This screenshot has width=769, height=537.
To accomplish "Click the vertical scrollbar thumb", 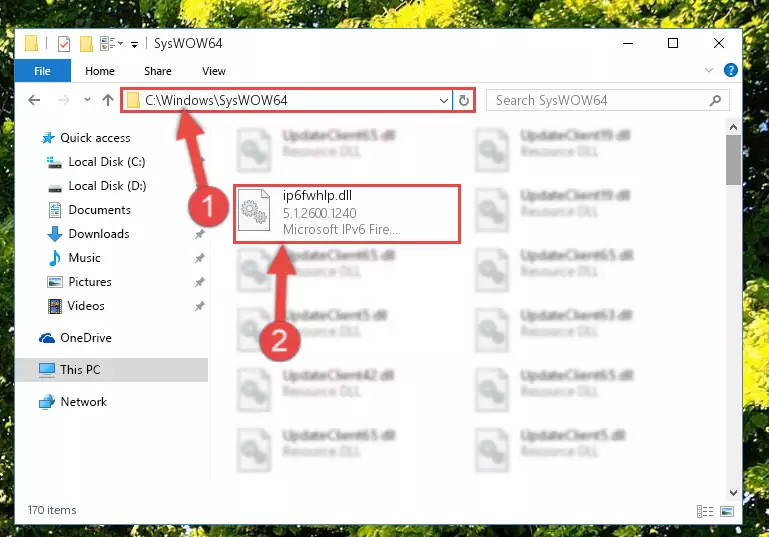I will [x=733, y=160].
